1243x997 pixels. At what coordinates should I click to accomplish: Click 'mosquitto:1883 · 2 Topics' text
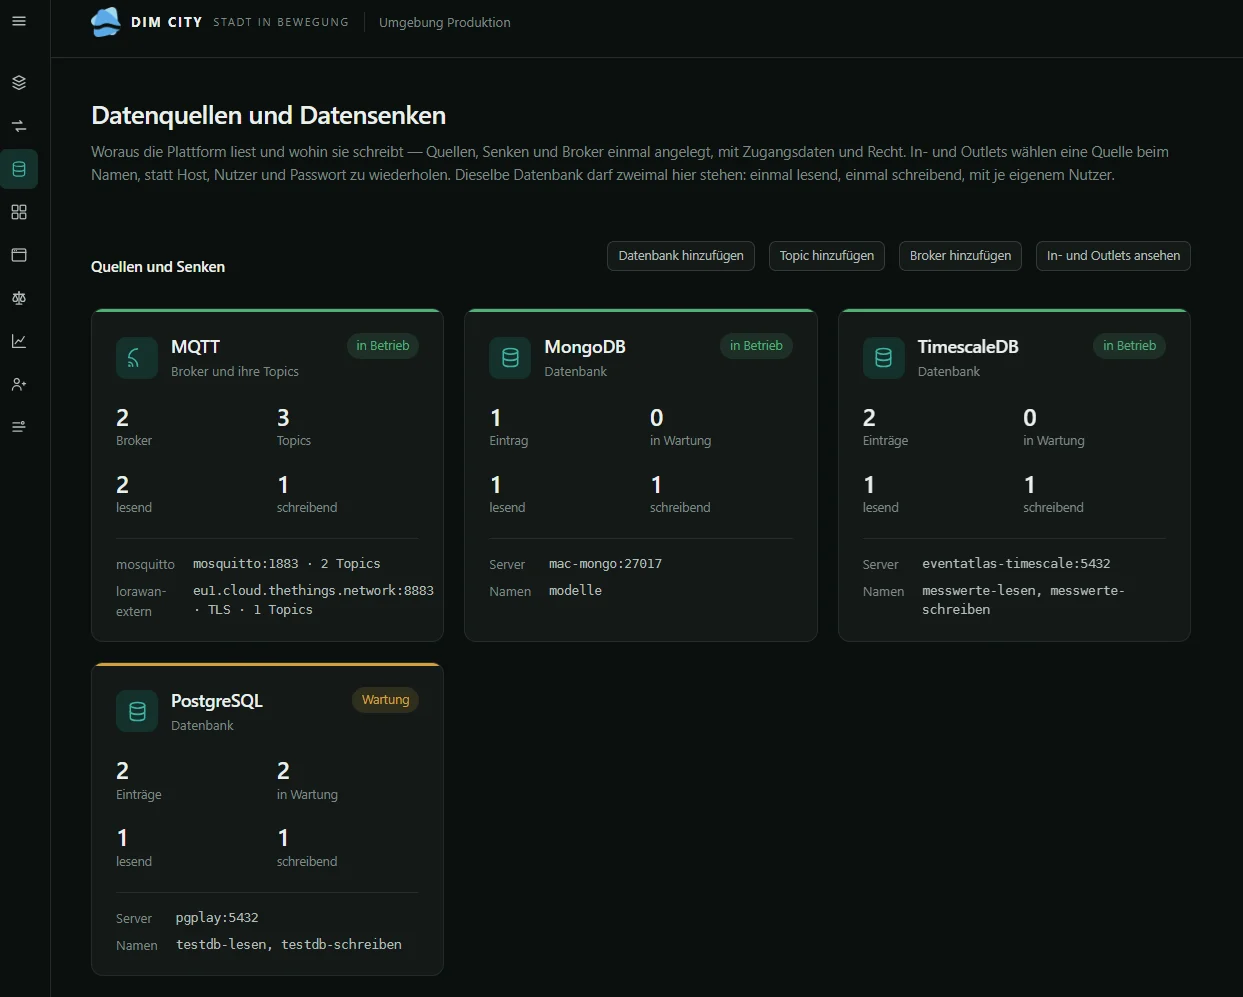[x=287, y=564]
